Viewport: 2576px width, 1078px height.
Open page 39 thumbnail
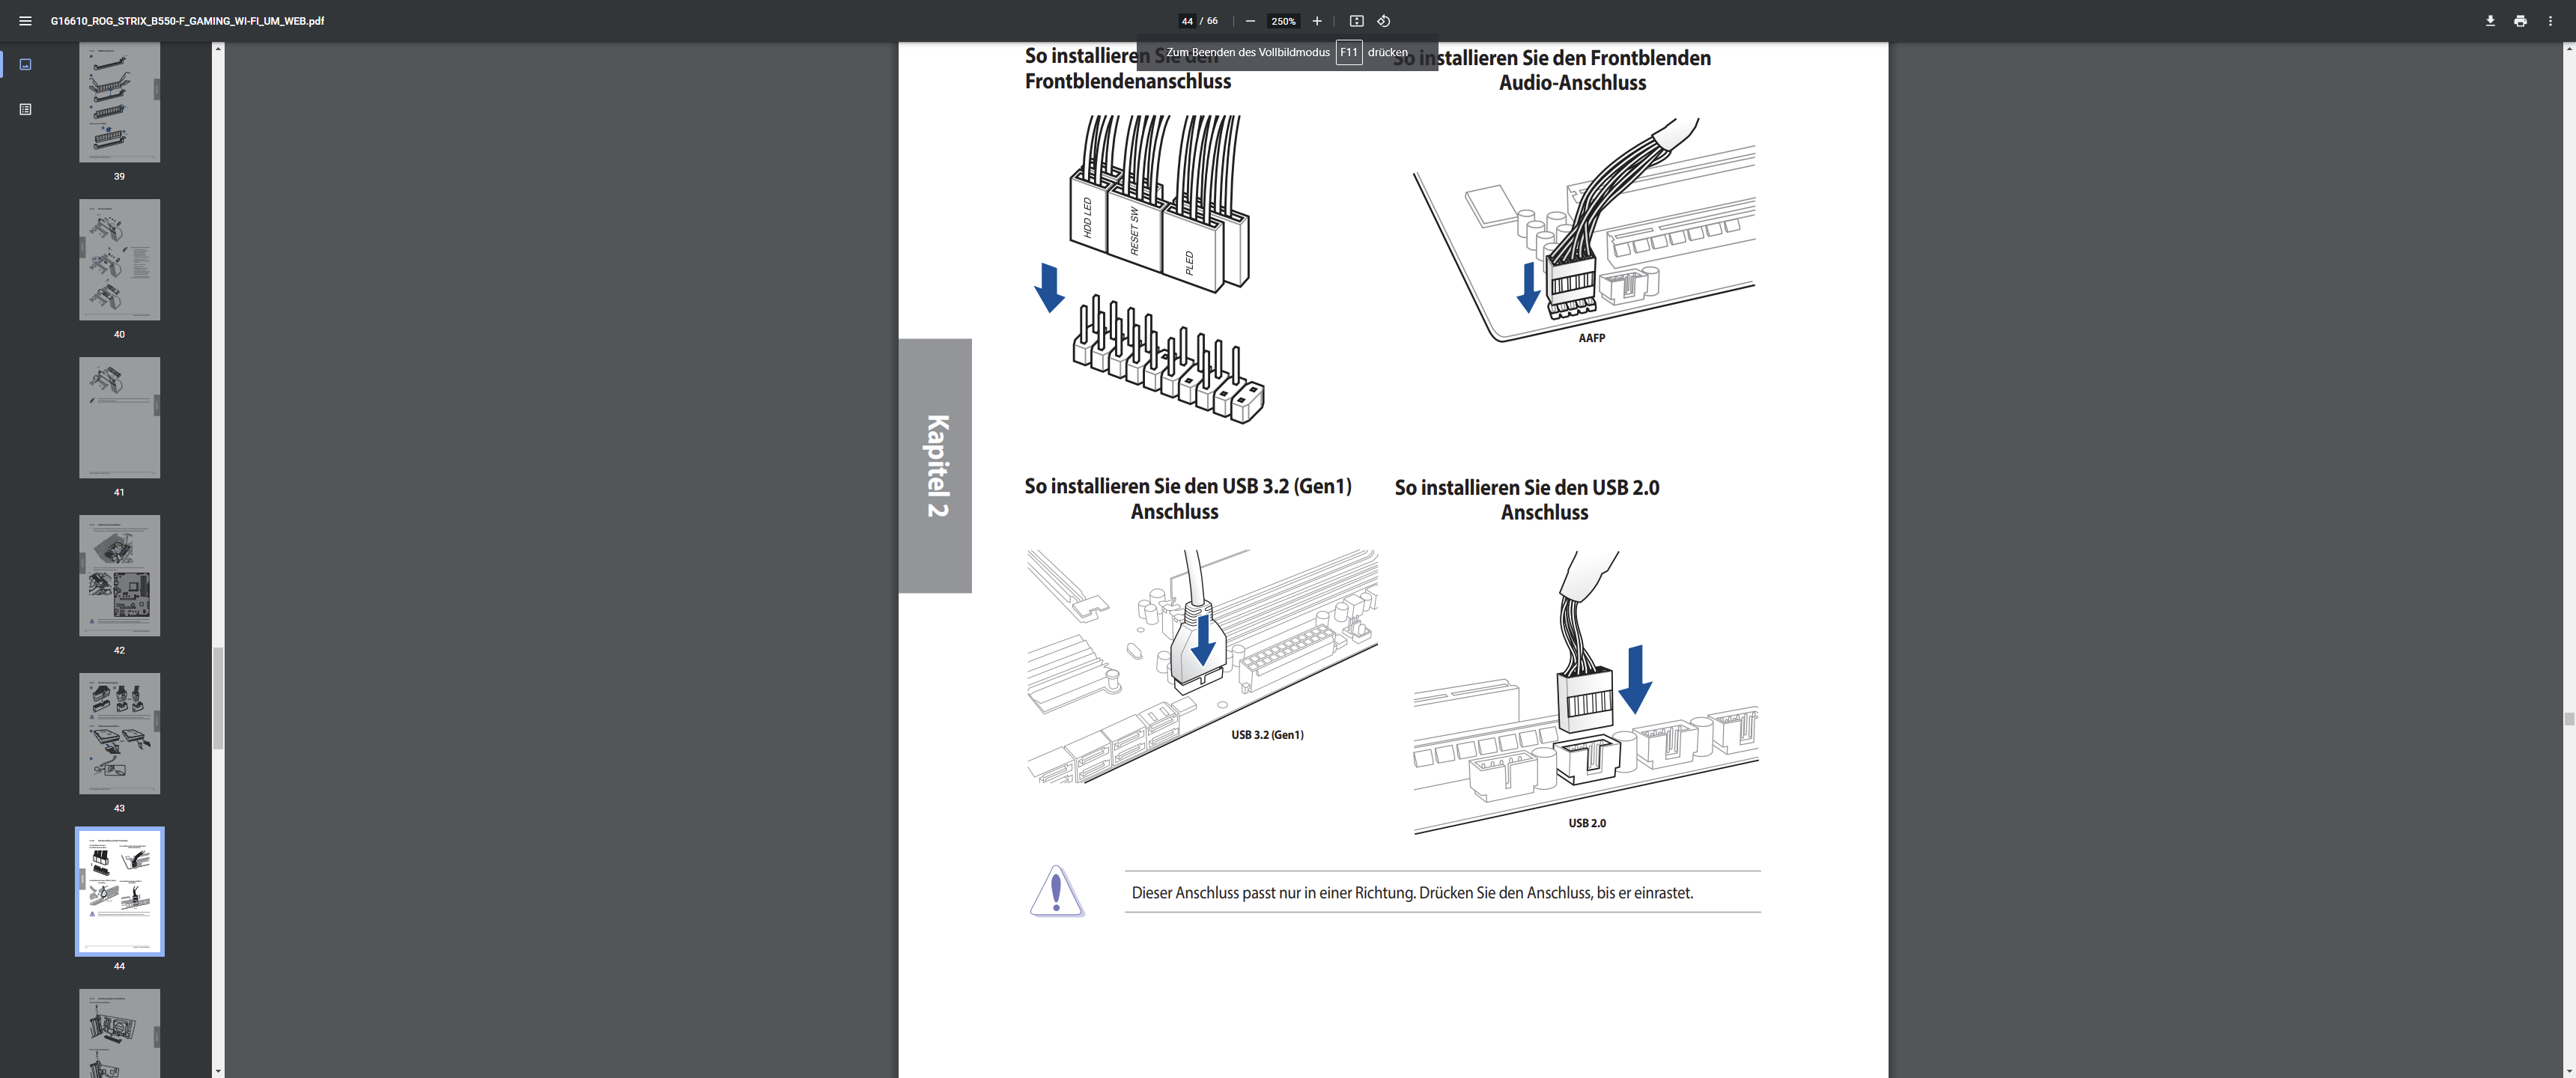coord(119,102)
